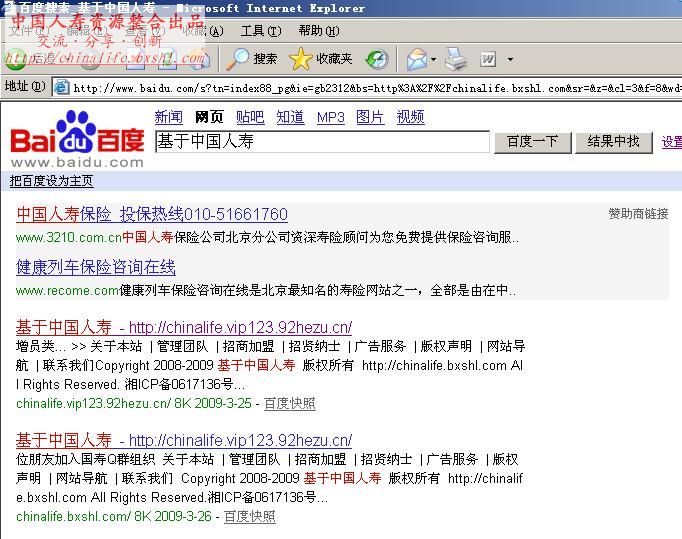
Task: Switch to the MP3 tab
Action: pyautogui.click(x=331, y=117)
